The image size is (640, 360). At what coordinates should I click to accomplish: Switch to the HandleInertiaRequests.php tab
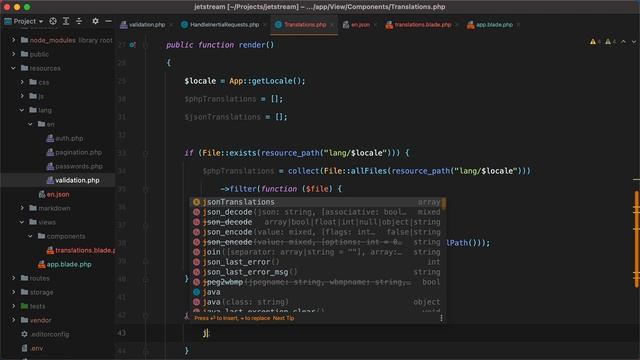(x=220, y=25)
